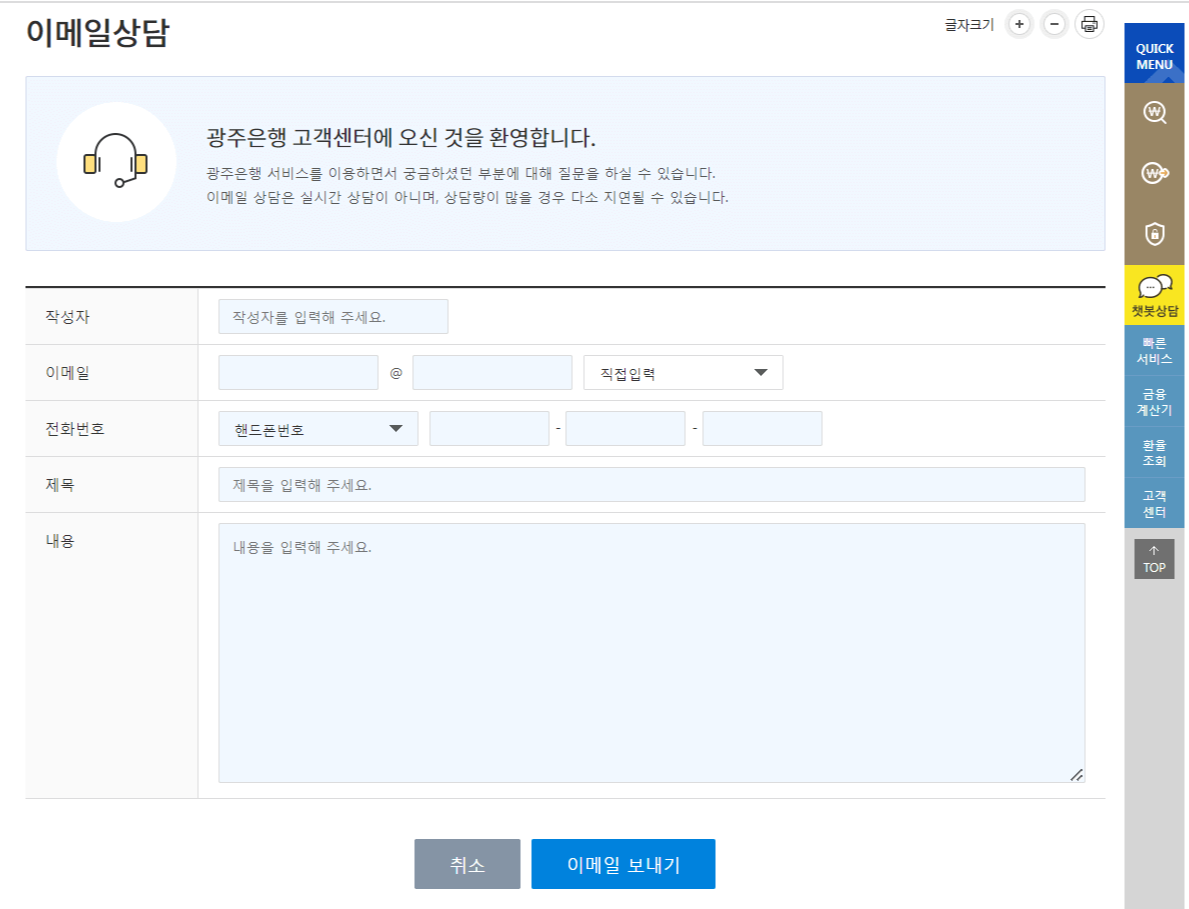Click the minus icon to decrease font size
The height and width of the screenshot is (909, 1189).
click(1055, 22)
